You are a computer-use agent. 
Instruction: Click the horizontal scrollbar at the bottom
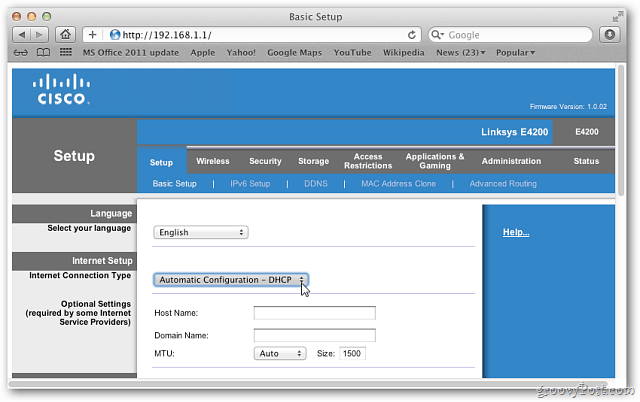pyautogui.click(x=308, y=383)
